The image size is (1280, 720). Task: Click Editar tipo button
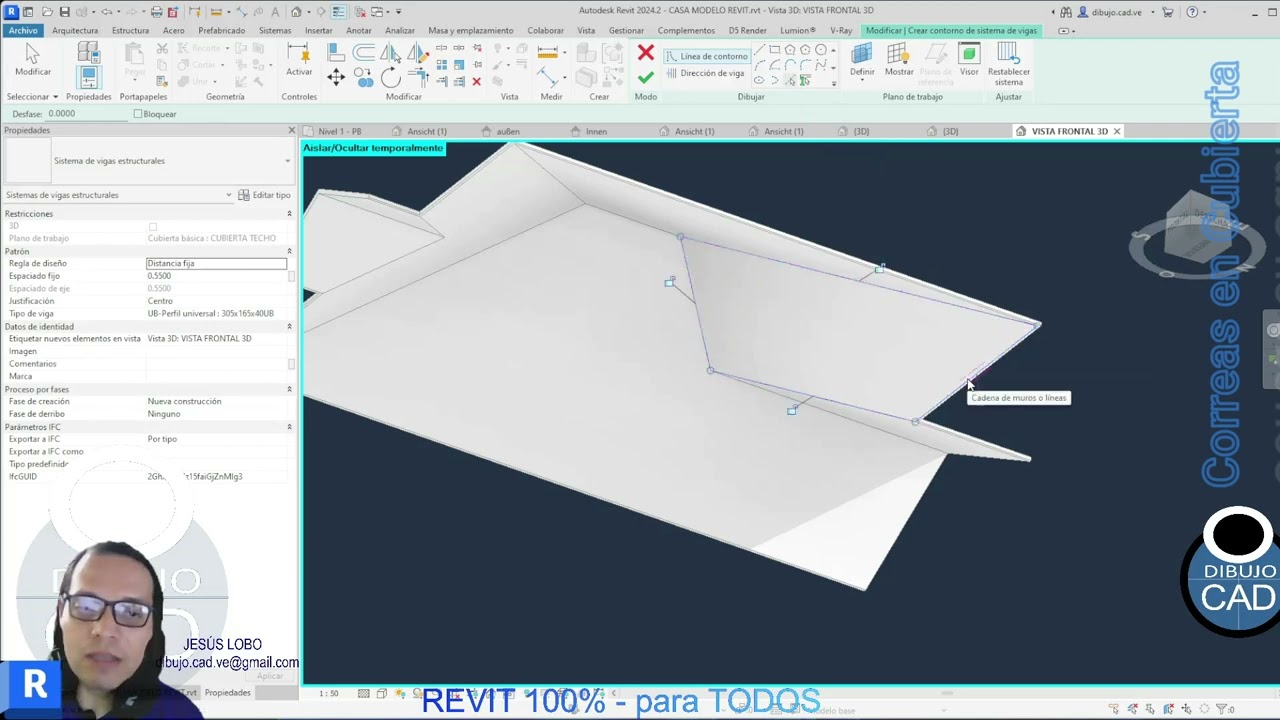click(265, 195)
